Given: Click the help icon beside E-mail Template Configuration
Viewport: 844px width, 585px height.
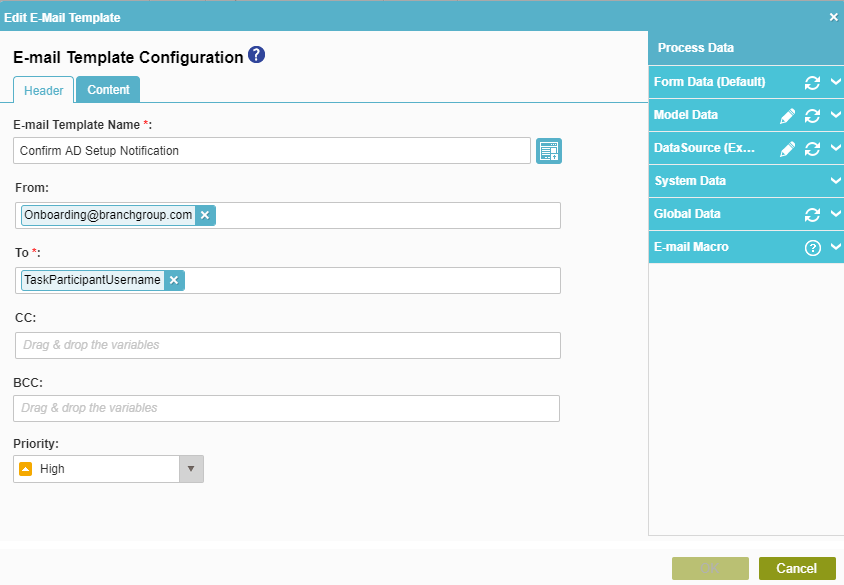Looking at the screenshot, I should [x=257, y=56].
